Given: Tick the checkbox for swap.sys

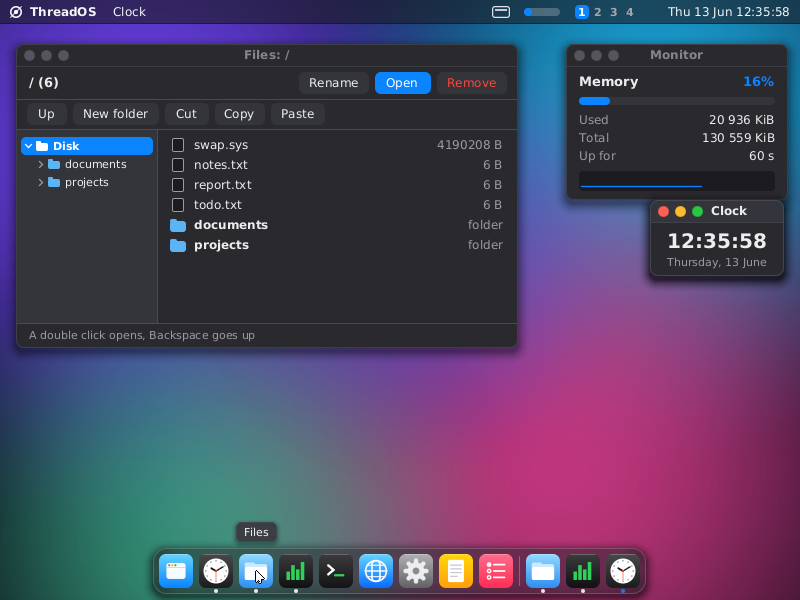Looking at the screenshot, I should click(178, 145).
